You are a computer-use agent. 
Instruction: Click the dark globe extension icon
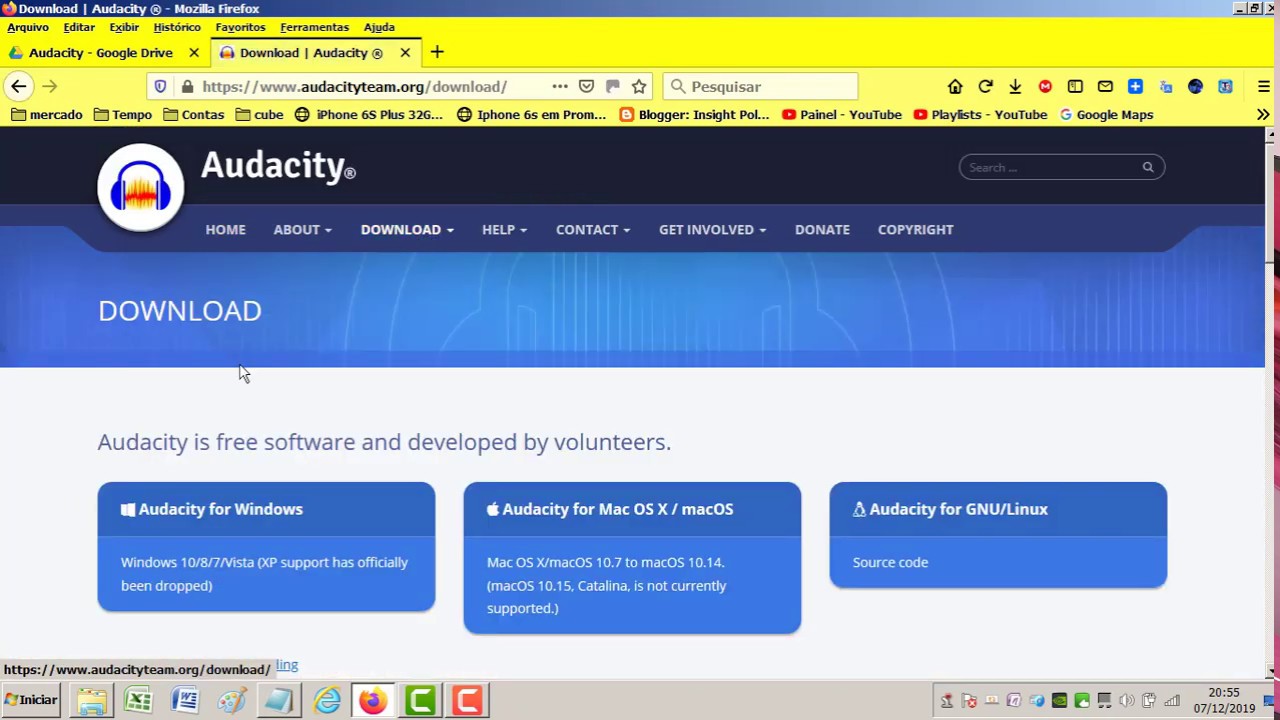1195,87
